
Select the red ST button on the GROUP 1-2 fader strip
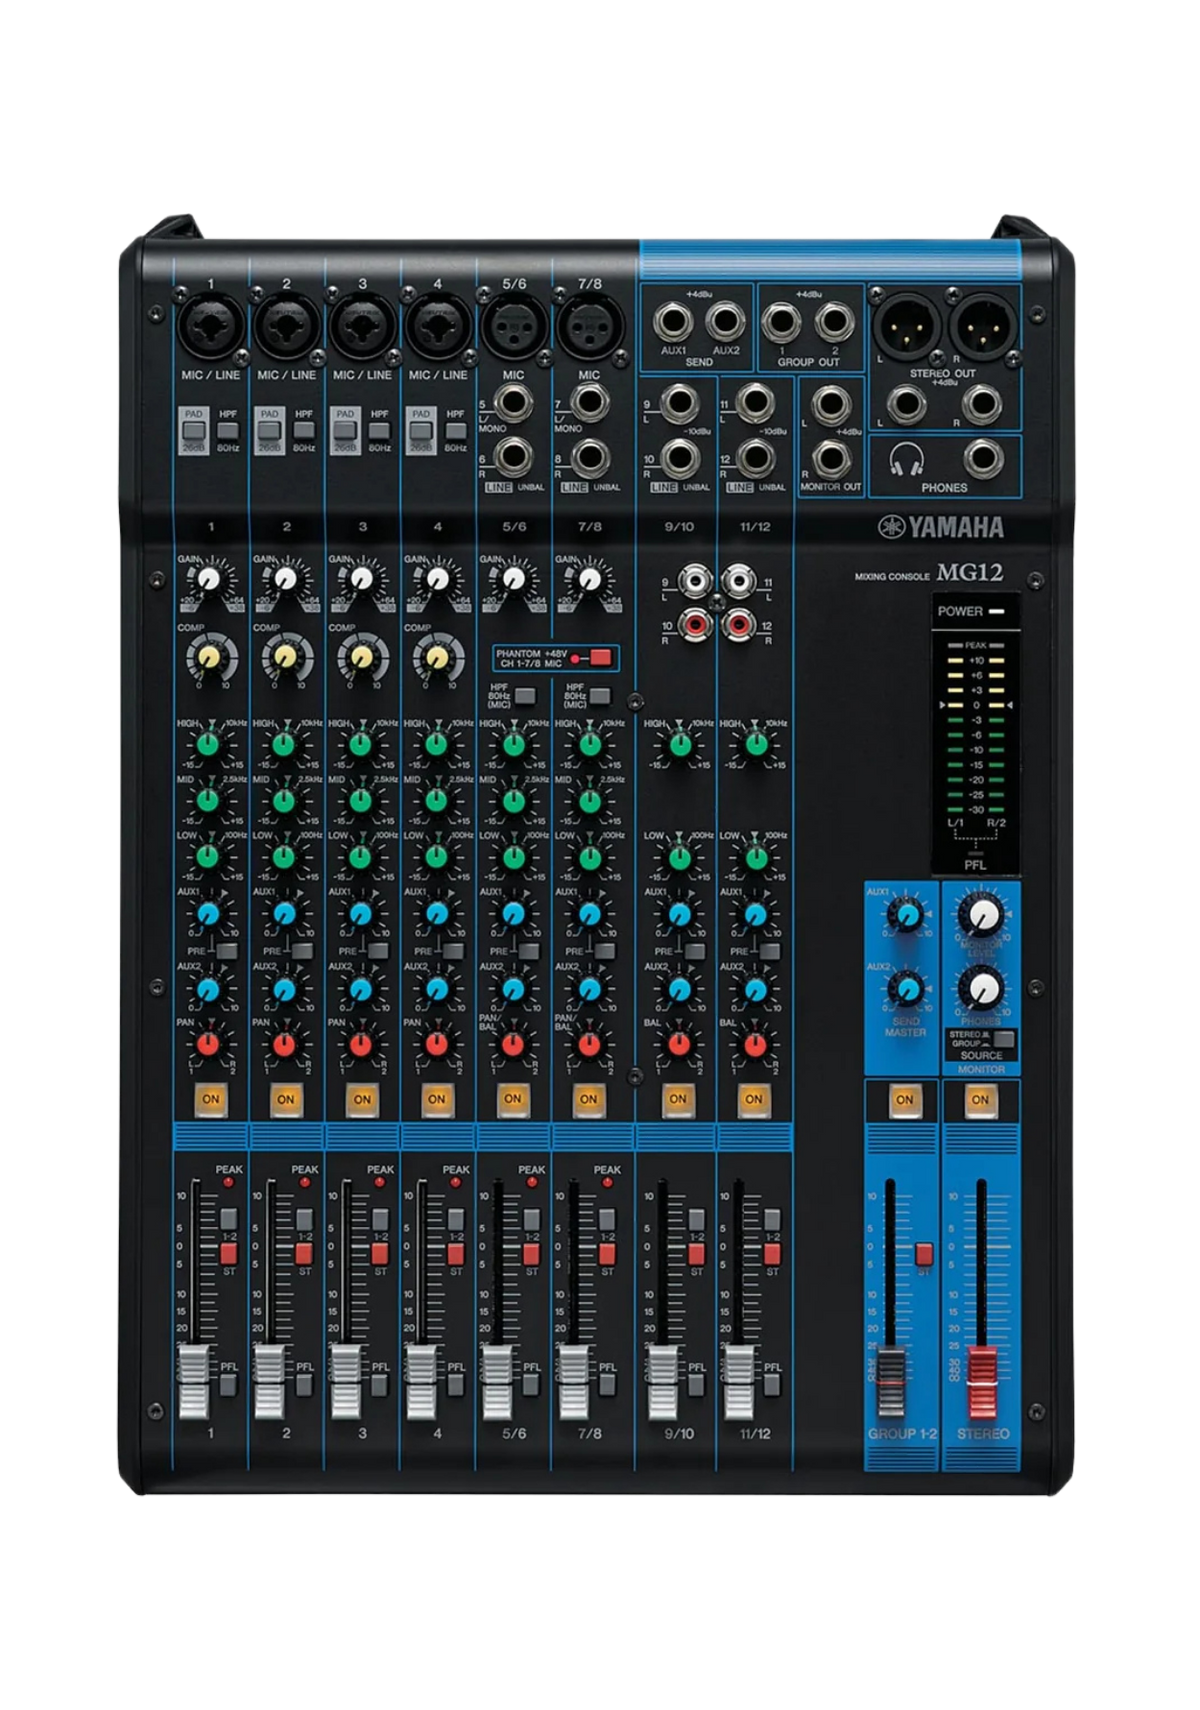[x=923, y=1254]
